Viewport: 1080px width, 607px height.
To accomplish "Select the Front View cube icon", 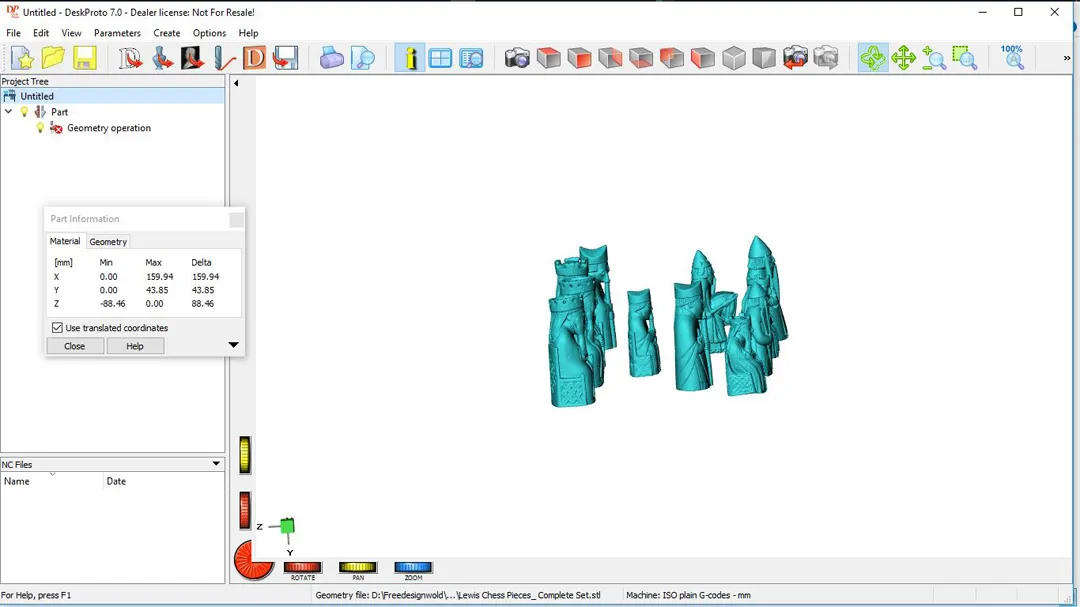I will tap(579, 58).
